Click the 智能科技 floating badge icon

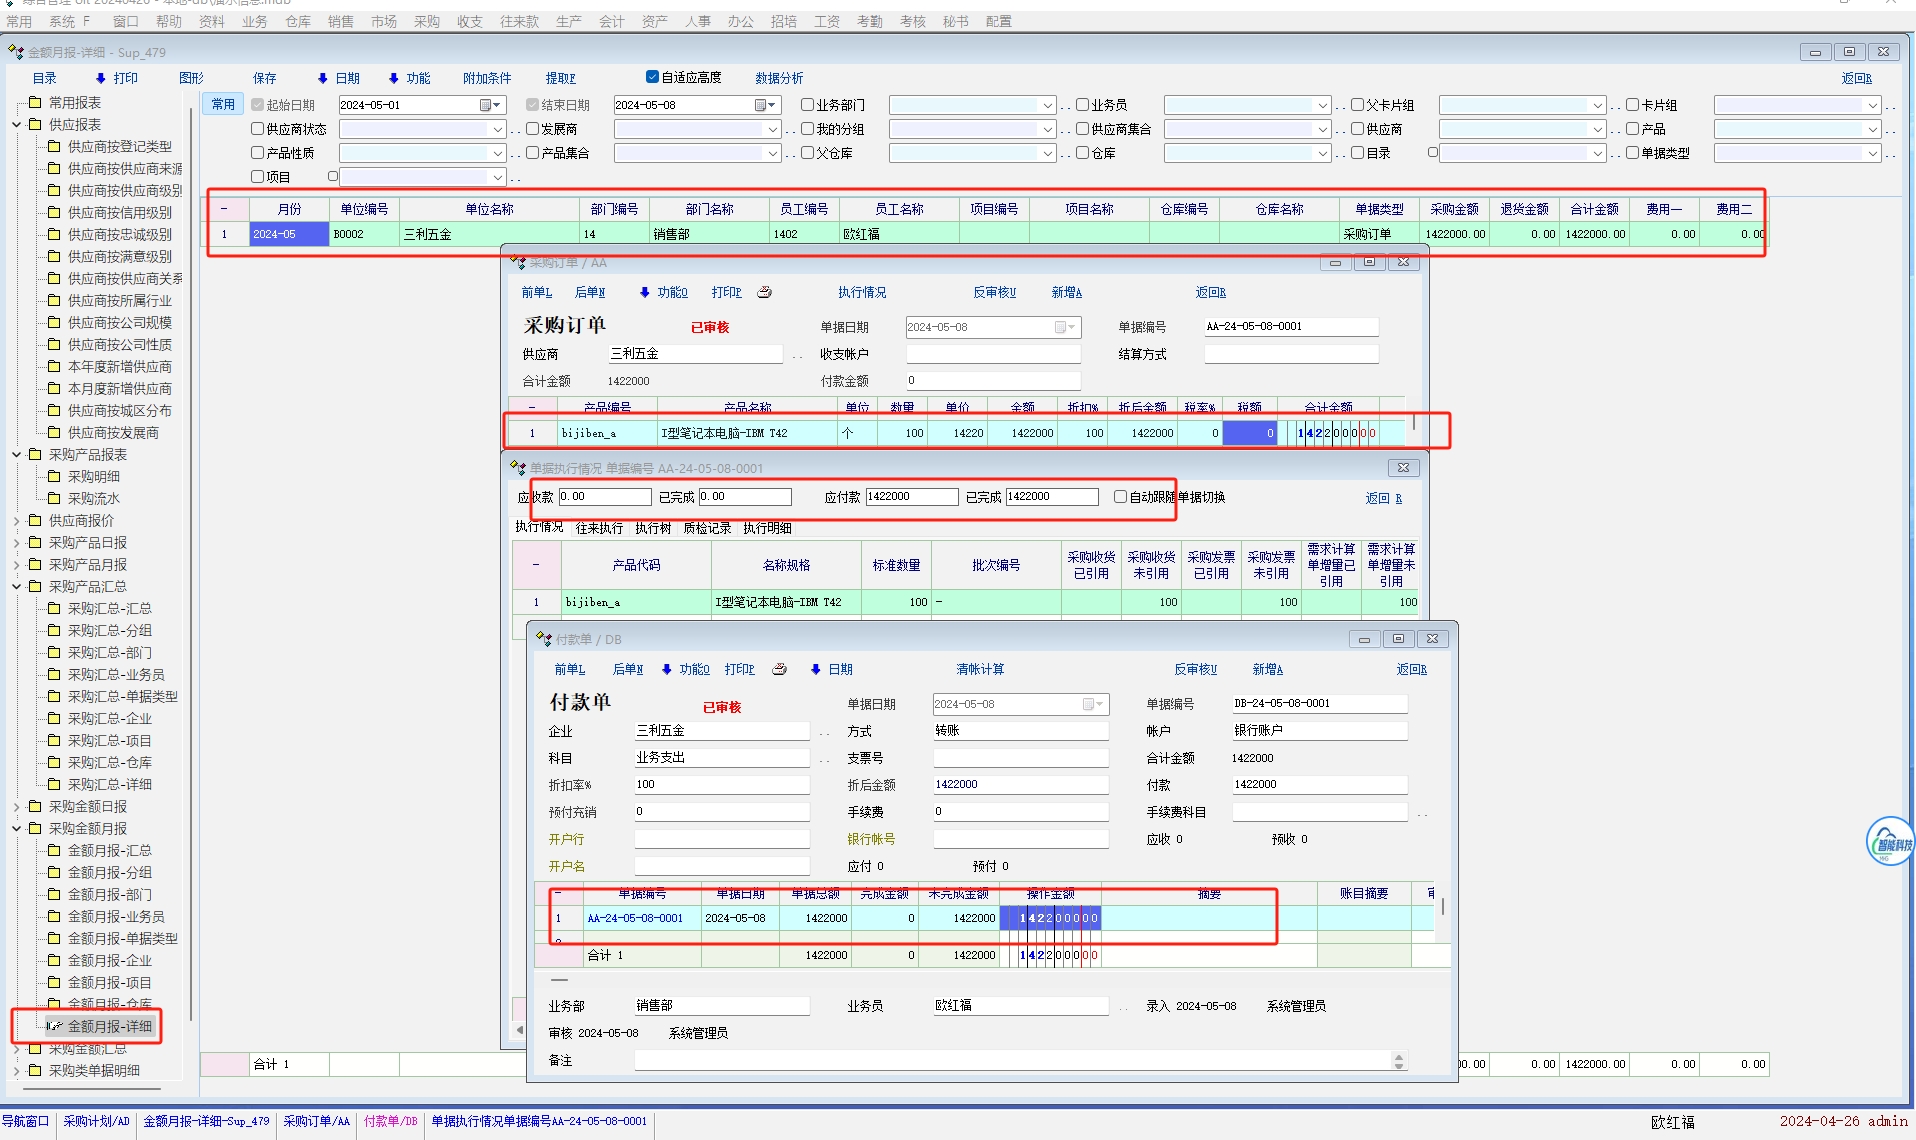click(x=1890, y=842)
